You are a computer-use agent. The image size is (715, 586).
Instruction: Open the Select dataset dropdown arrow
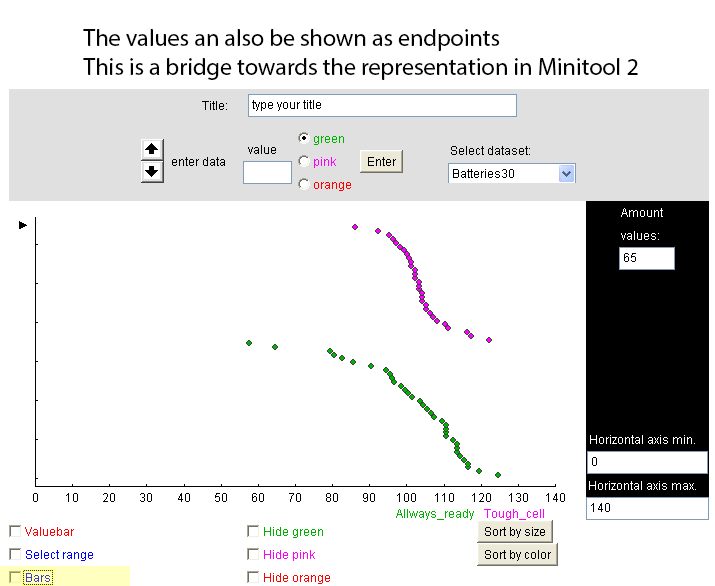566,174
